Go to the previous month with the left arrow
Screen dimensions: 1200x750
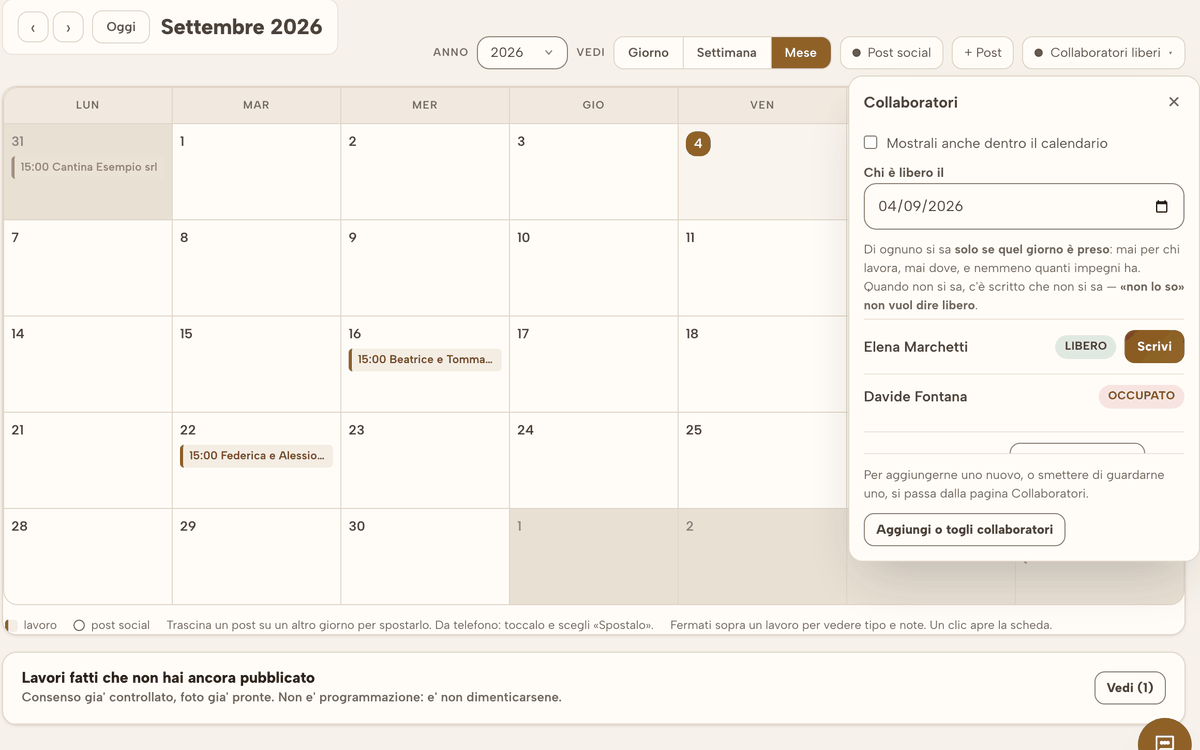pyautogui.click(x=33, y=27)
